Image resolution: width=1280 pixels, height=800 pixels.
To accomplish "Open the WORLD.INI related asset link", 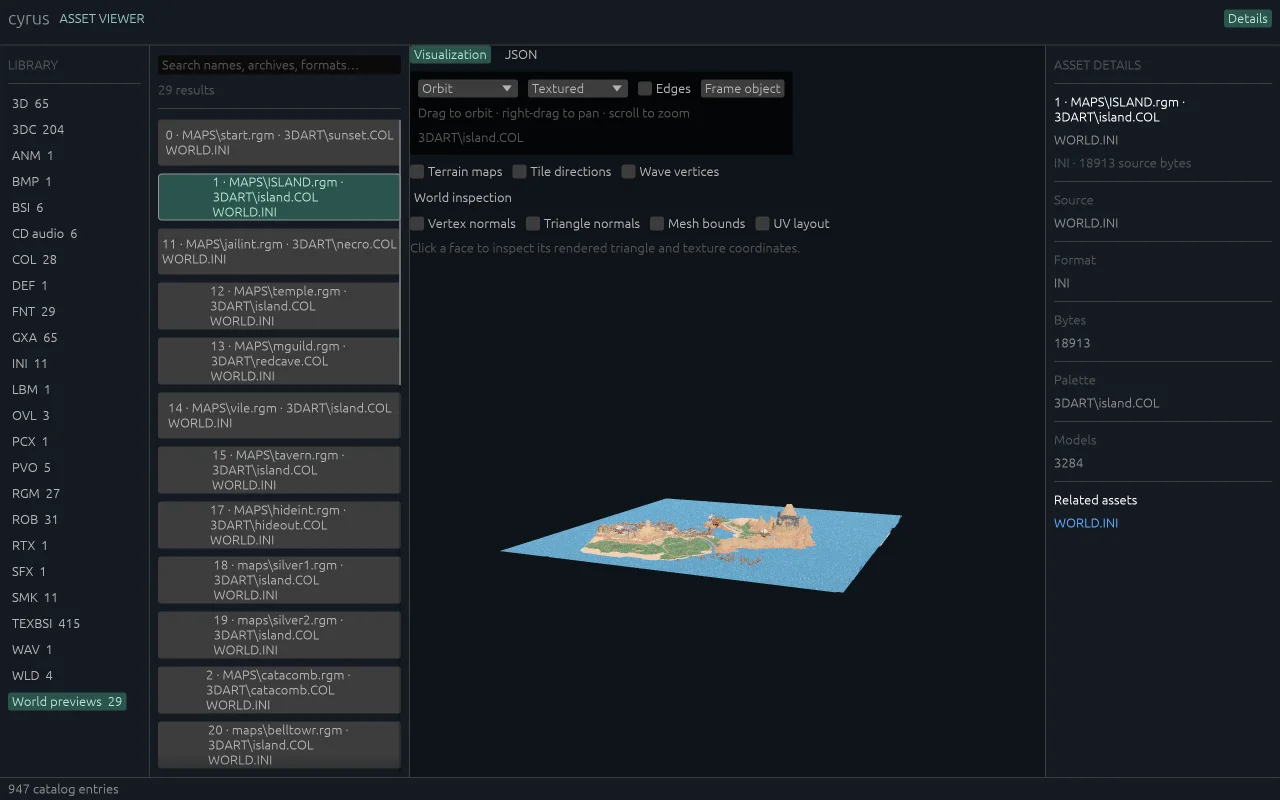I will click(x=1086, y=523).
